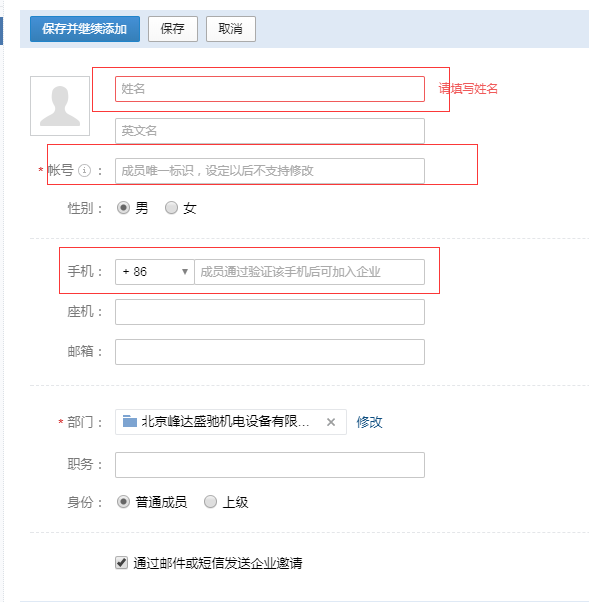
Task: Focus the 姓名 name input field
Action: 270,89
